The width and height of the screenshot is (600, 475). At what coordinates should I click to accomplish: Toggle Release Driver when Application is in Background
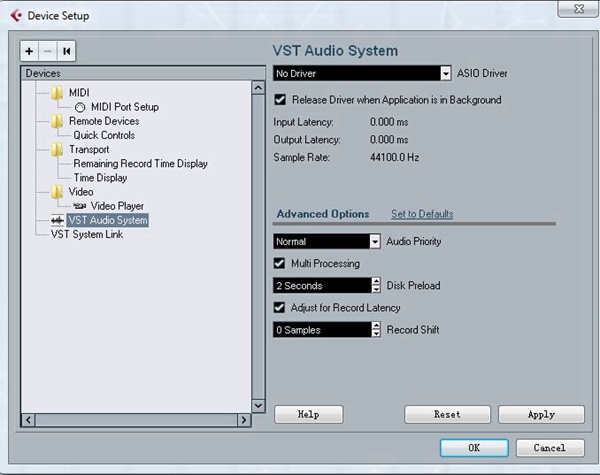(280, 100)
